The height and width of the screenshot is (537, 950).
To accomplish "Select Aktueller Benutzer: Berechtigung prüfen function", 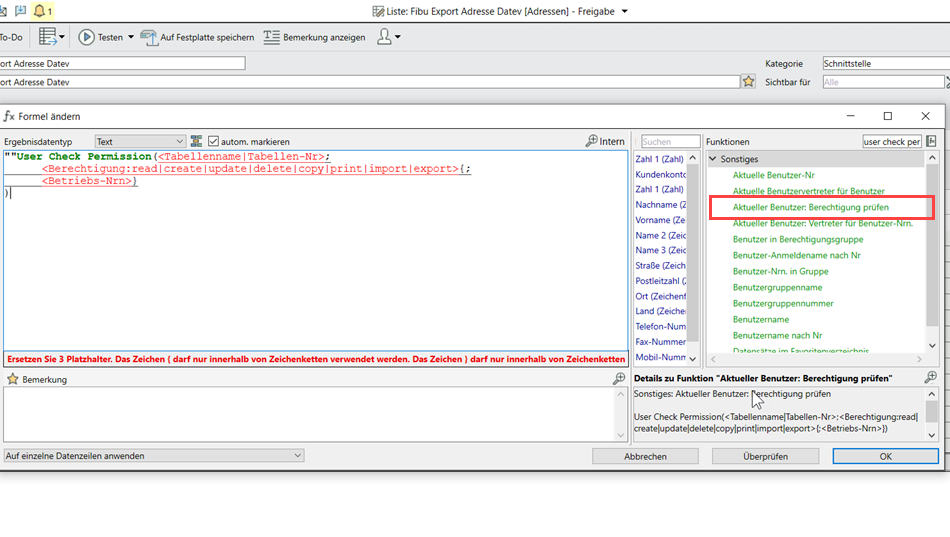I will click(x=810, y=207).
